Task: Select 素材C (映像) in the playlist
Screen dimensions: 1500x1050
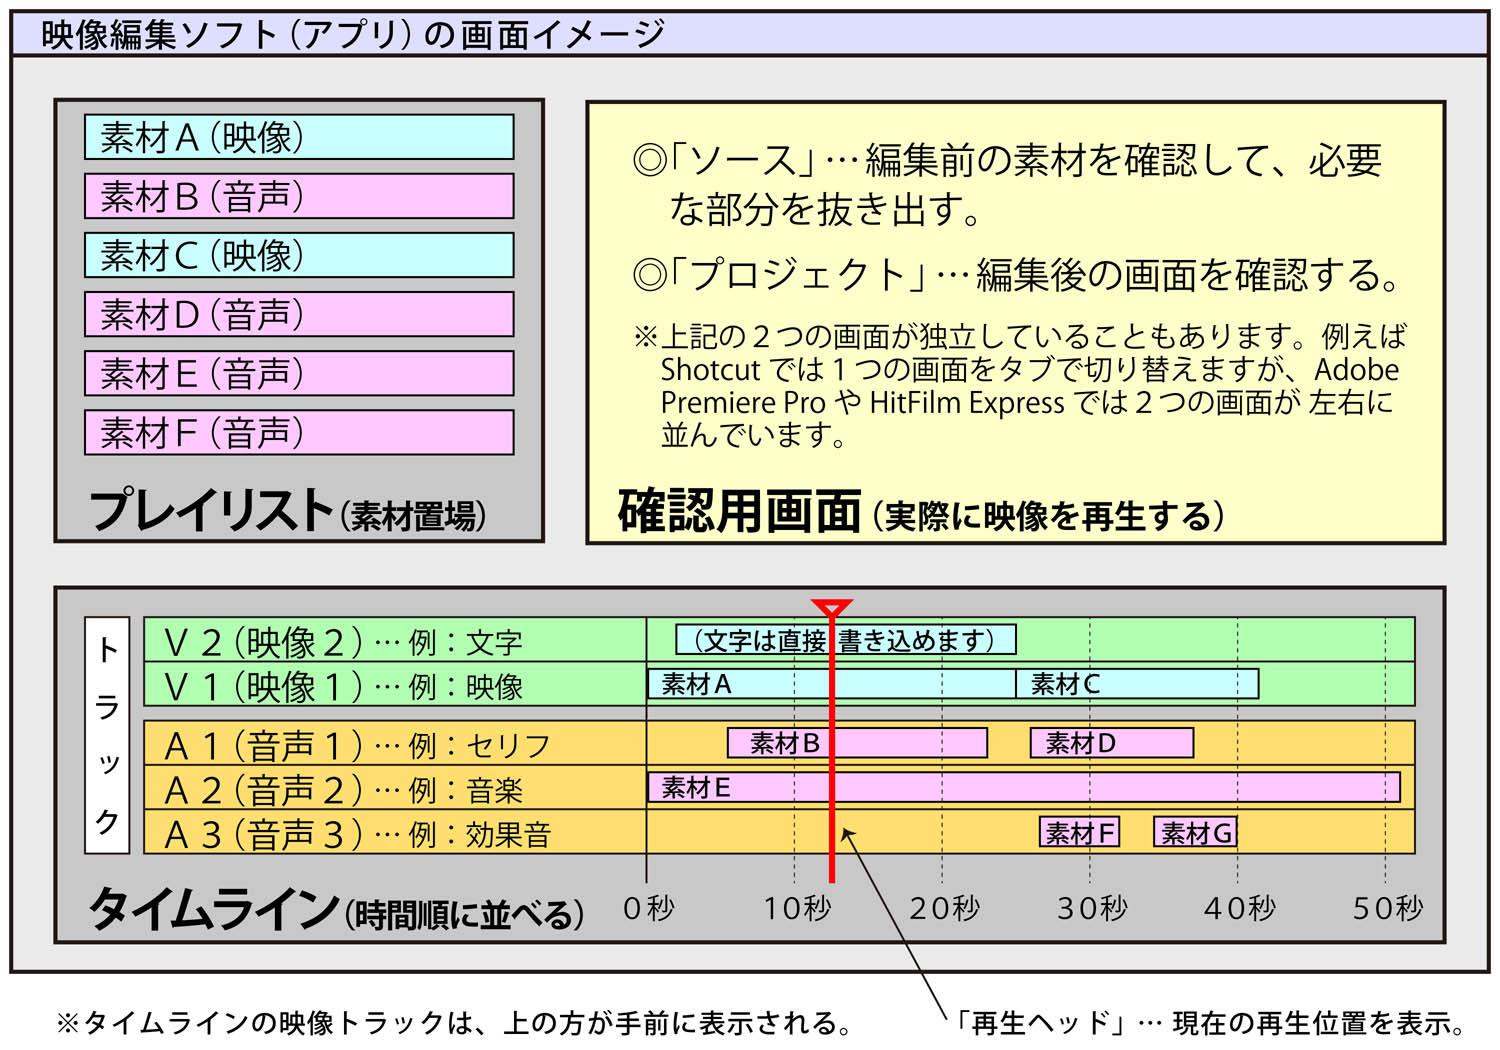Action: click(299, 255)
